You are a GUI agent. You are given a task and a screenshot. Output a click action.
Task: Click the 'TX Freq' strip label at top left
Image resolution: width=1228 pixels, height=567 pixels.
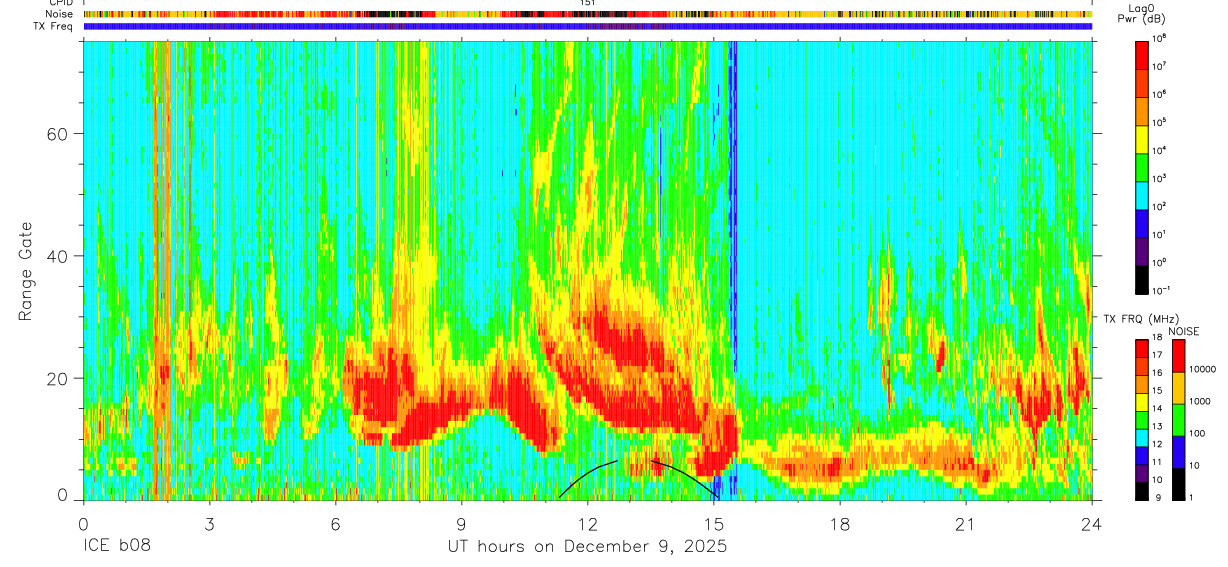(x=55, y=26)
